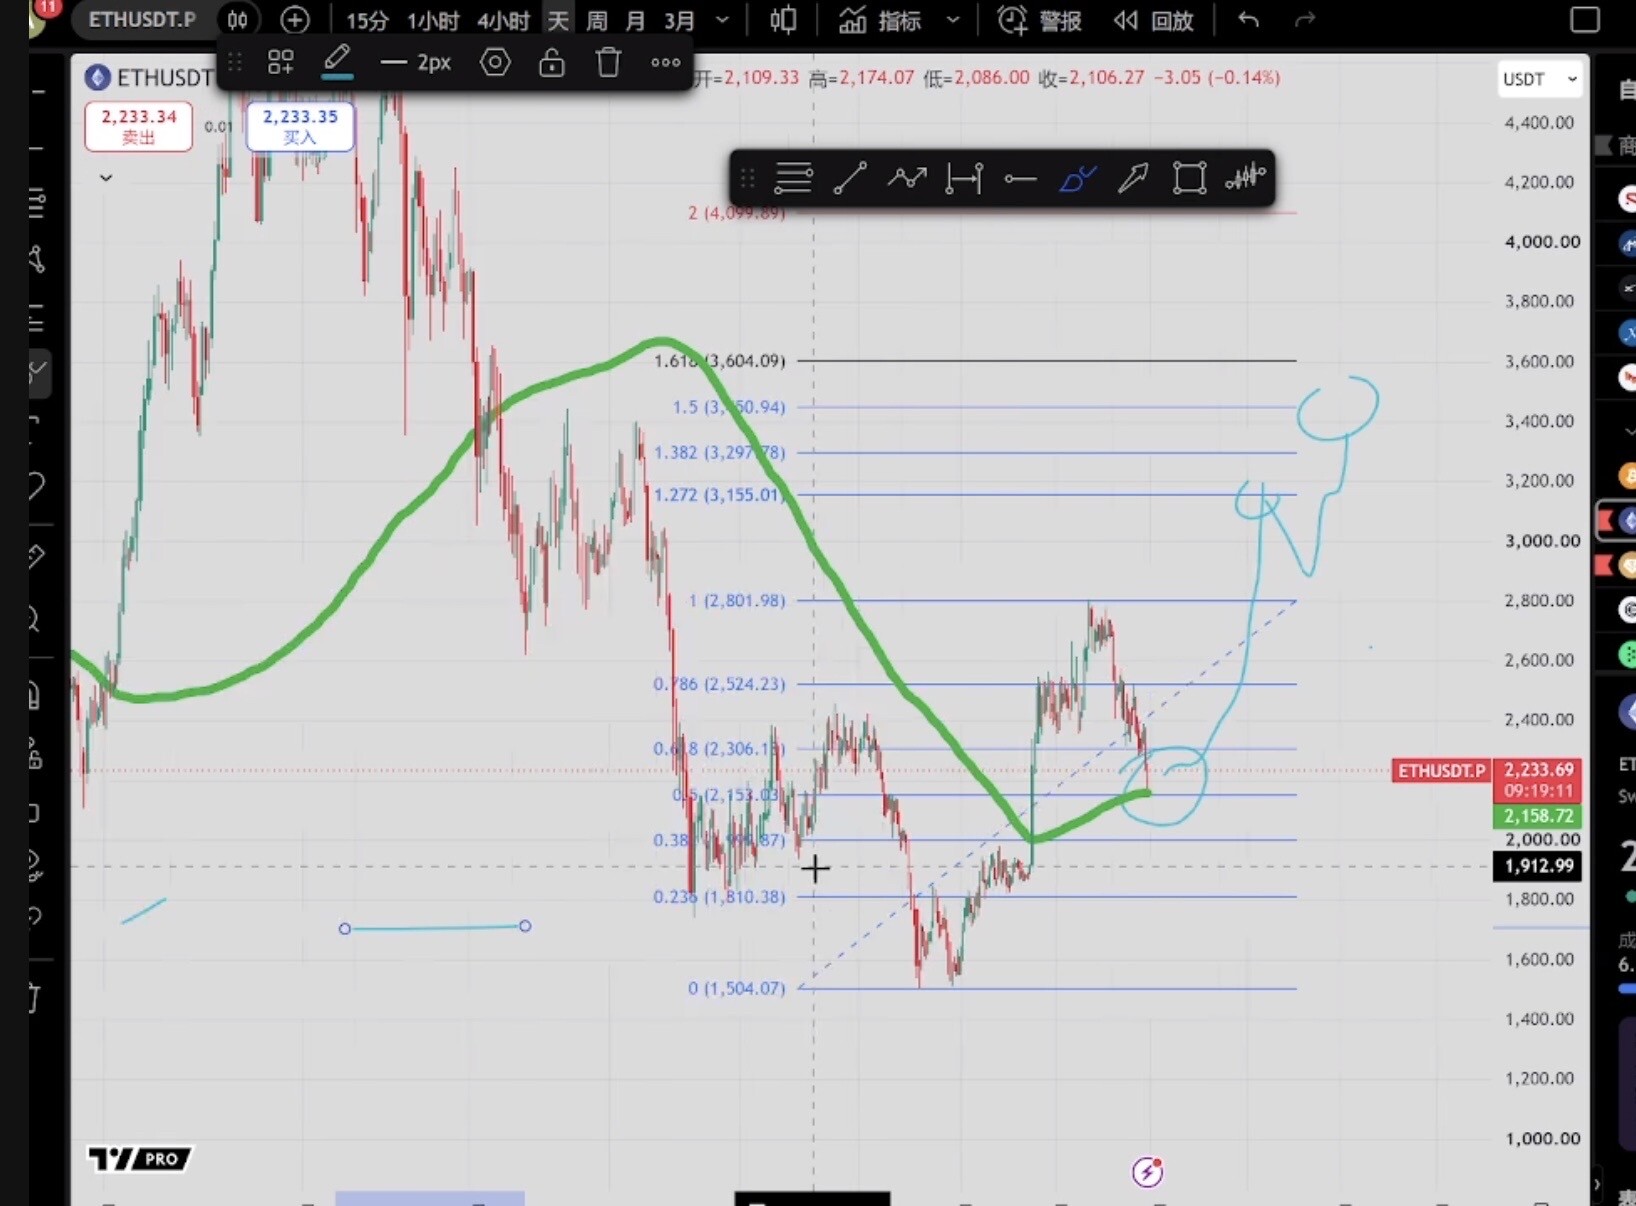Screen dimensions: 1636x1206
Task: Open drawing templates grid icon
Action: [x=281, y=62]
